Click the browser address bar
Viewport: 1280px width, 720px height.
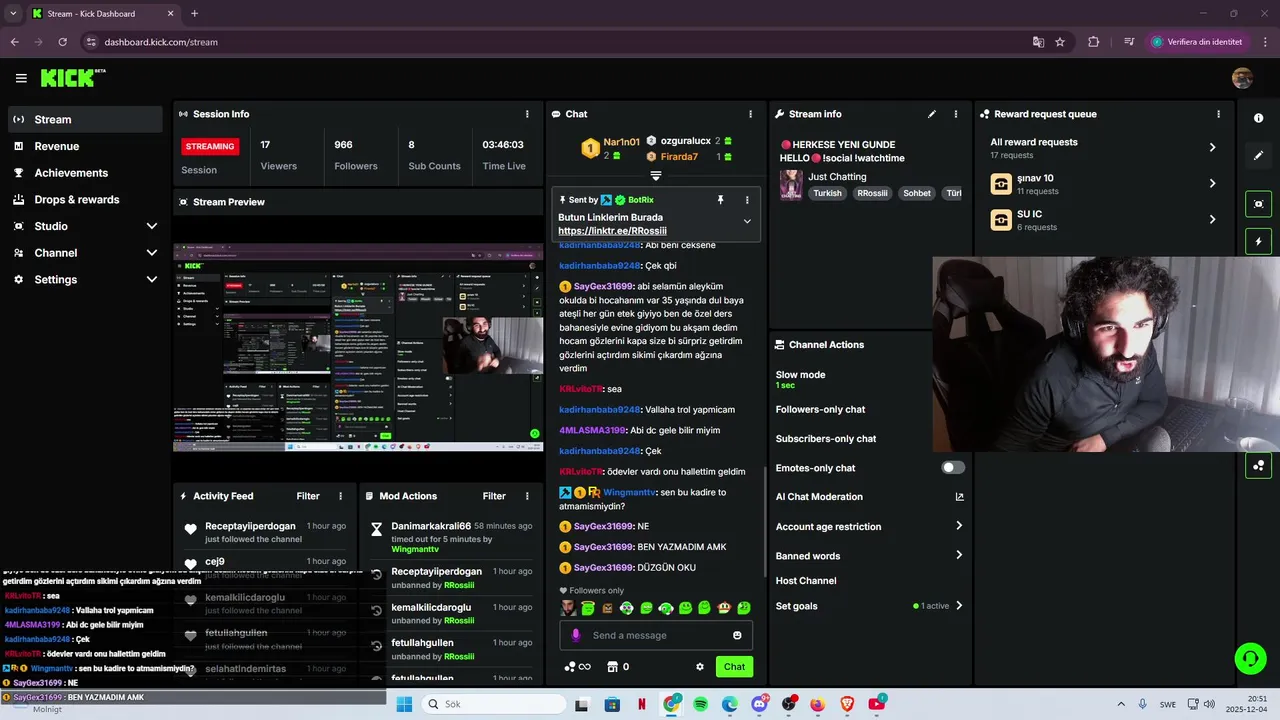560,42
